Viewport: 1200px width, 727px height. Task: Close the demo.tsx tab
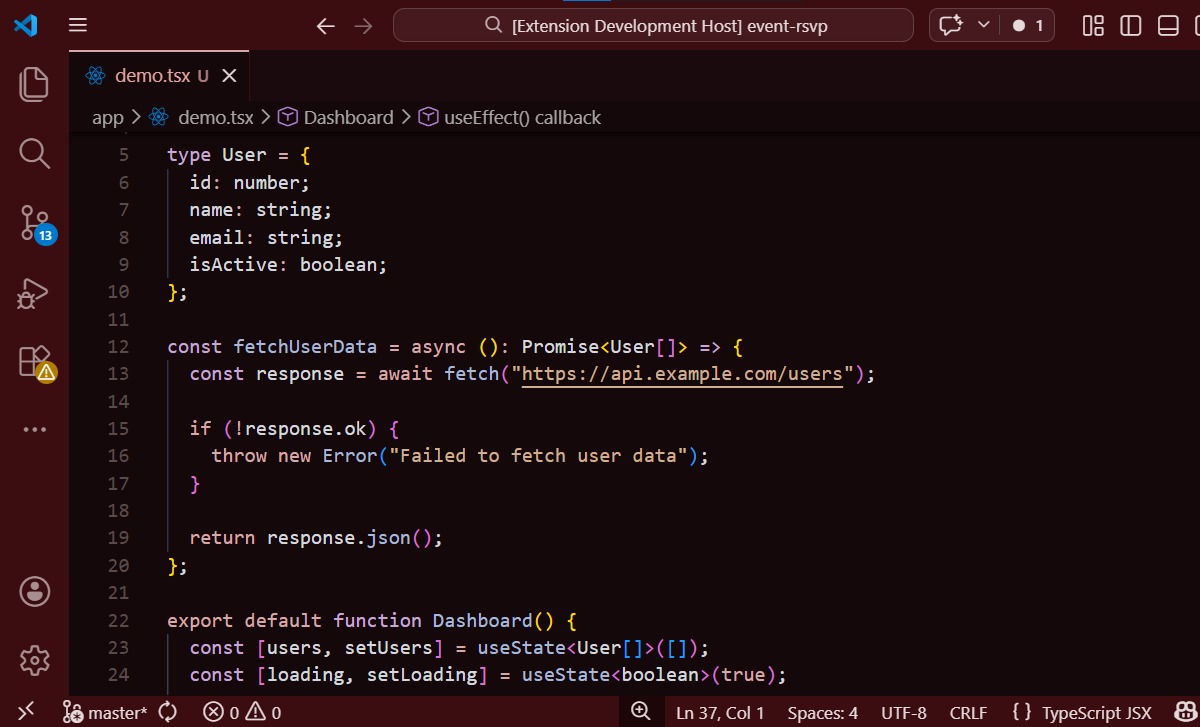click(229, 76)
